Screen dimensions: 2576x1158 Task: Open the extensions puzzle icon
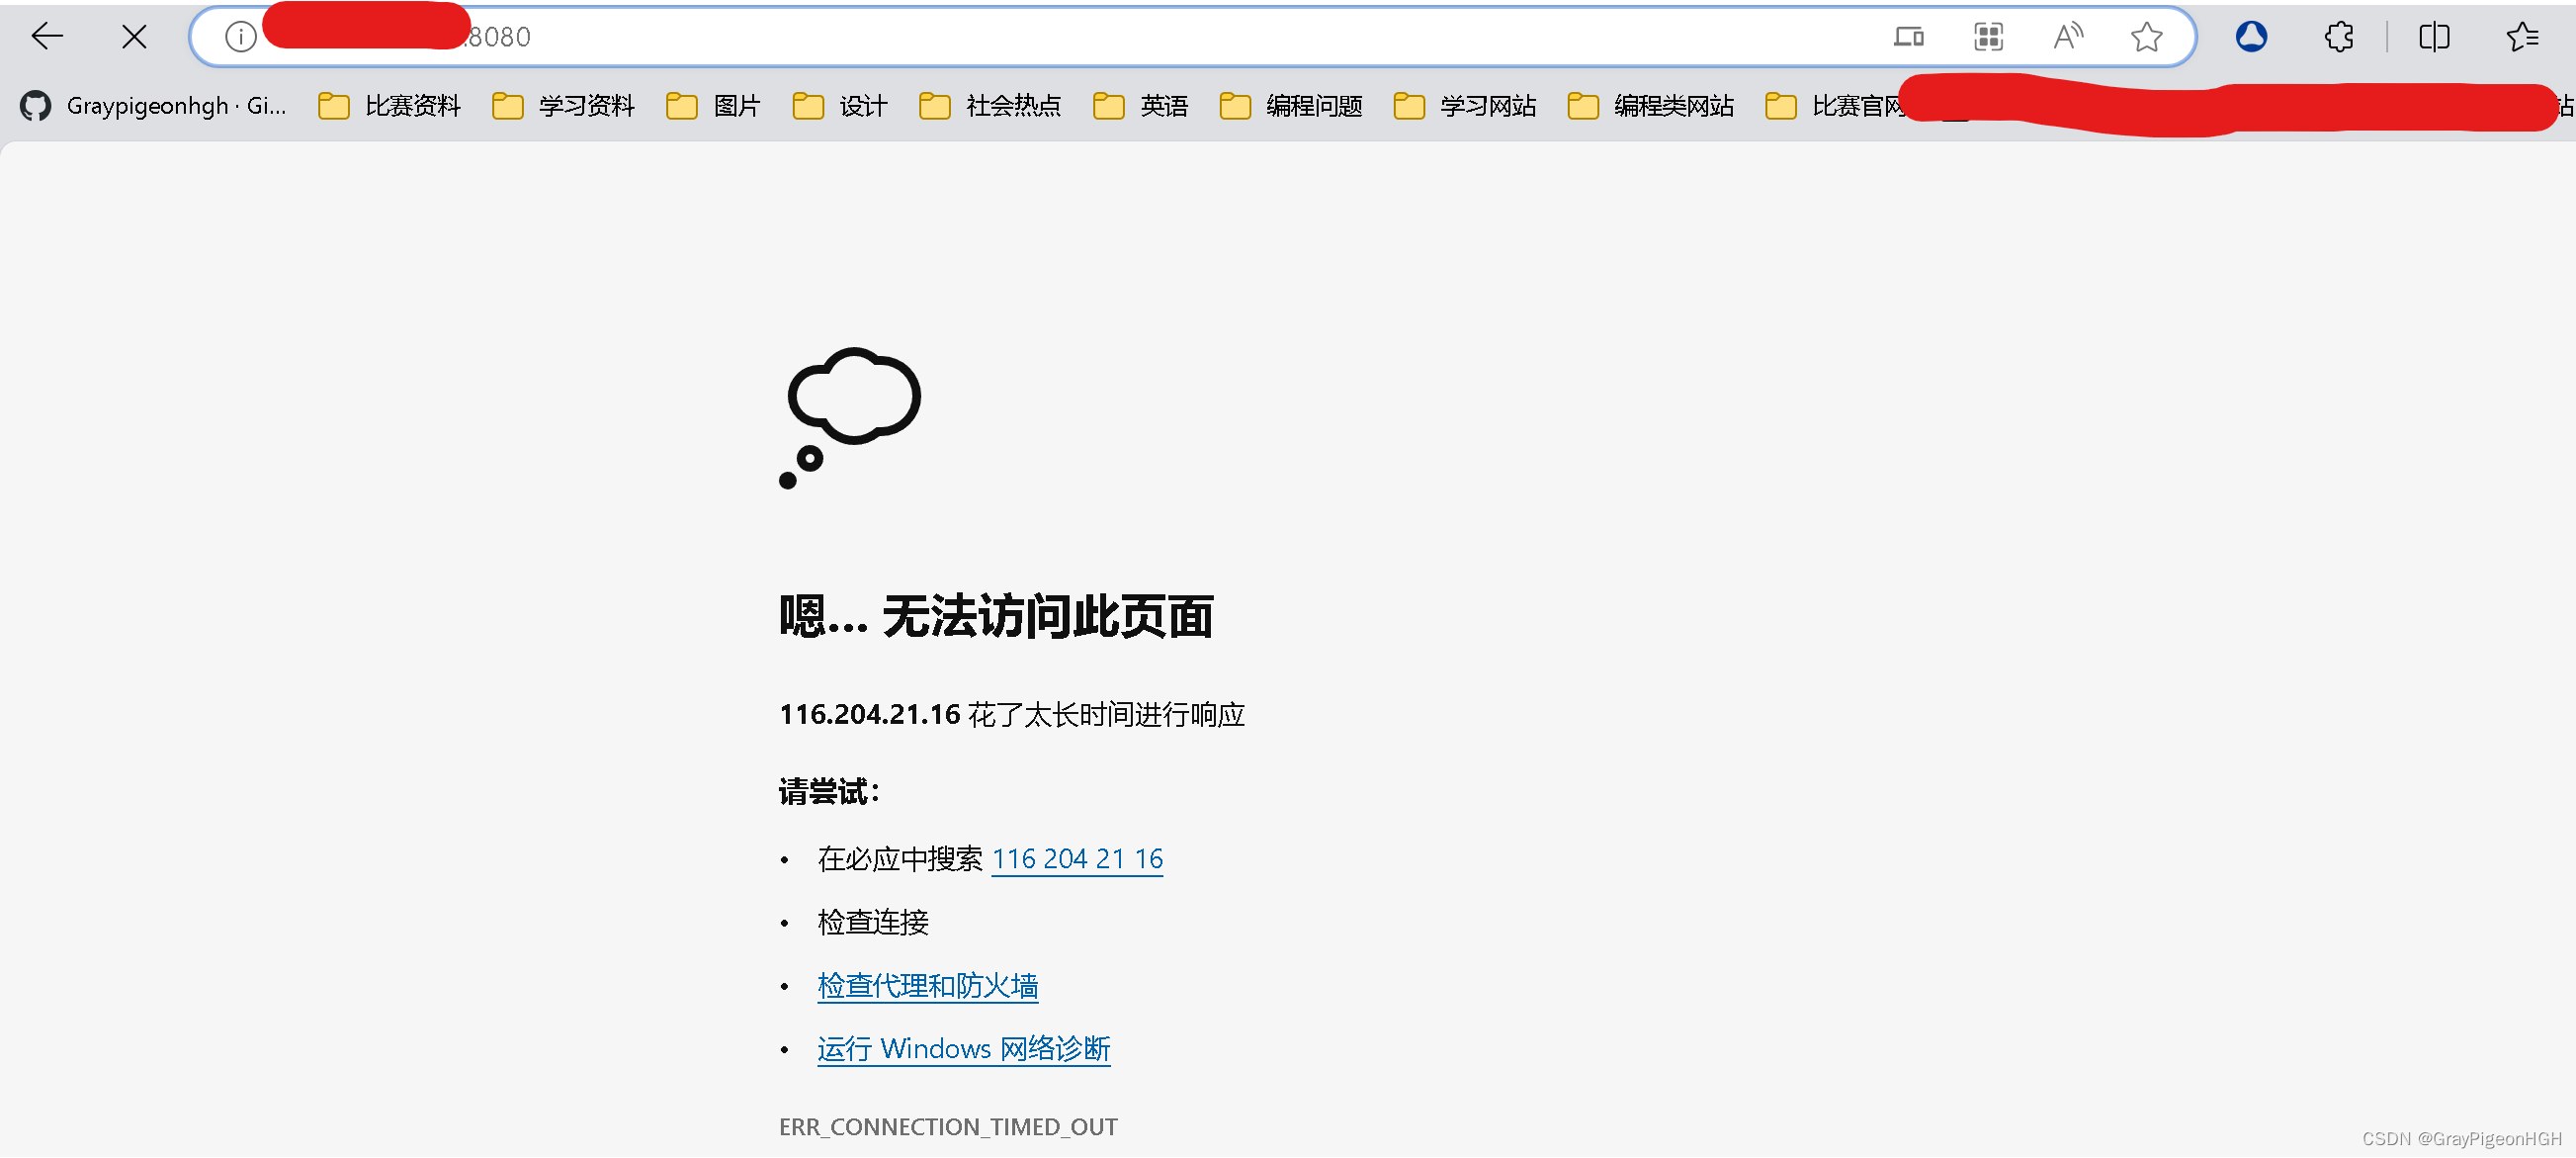tap(2338, 37)
